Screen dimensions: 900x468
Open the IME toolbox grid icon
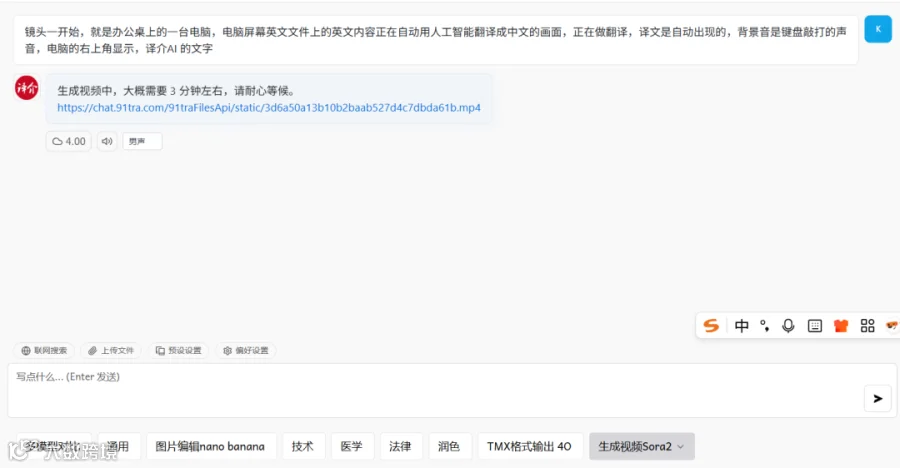click(x=867, y=326)
